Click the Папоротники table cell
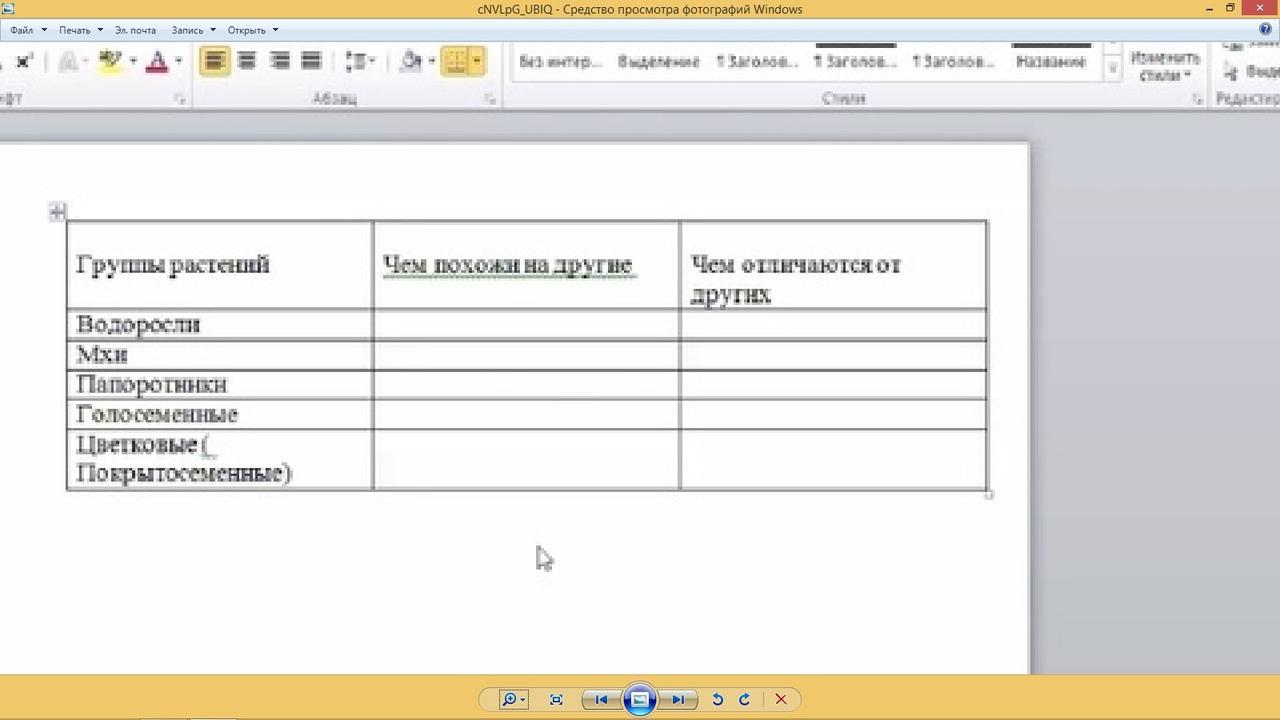This screenshot has width=1280, height=720. coord(220,385)
